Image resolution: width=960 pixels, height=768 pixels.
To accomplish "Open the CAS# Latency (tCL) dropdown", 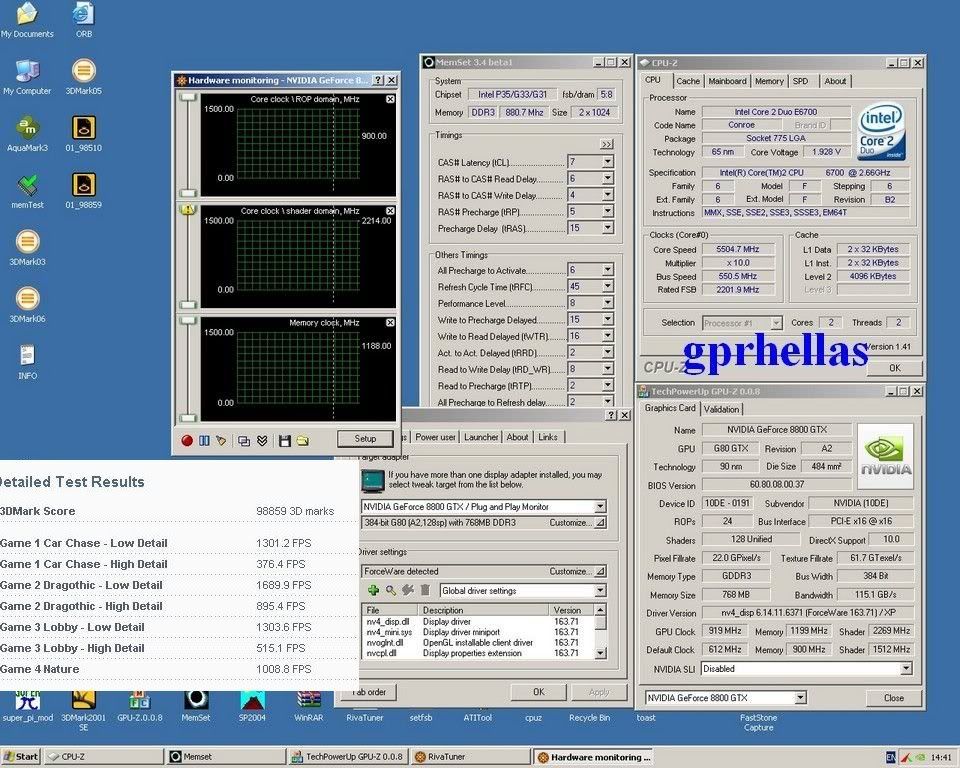I will tap(607, 162).
